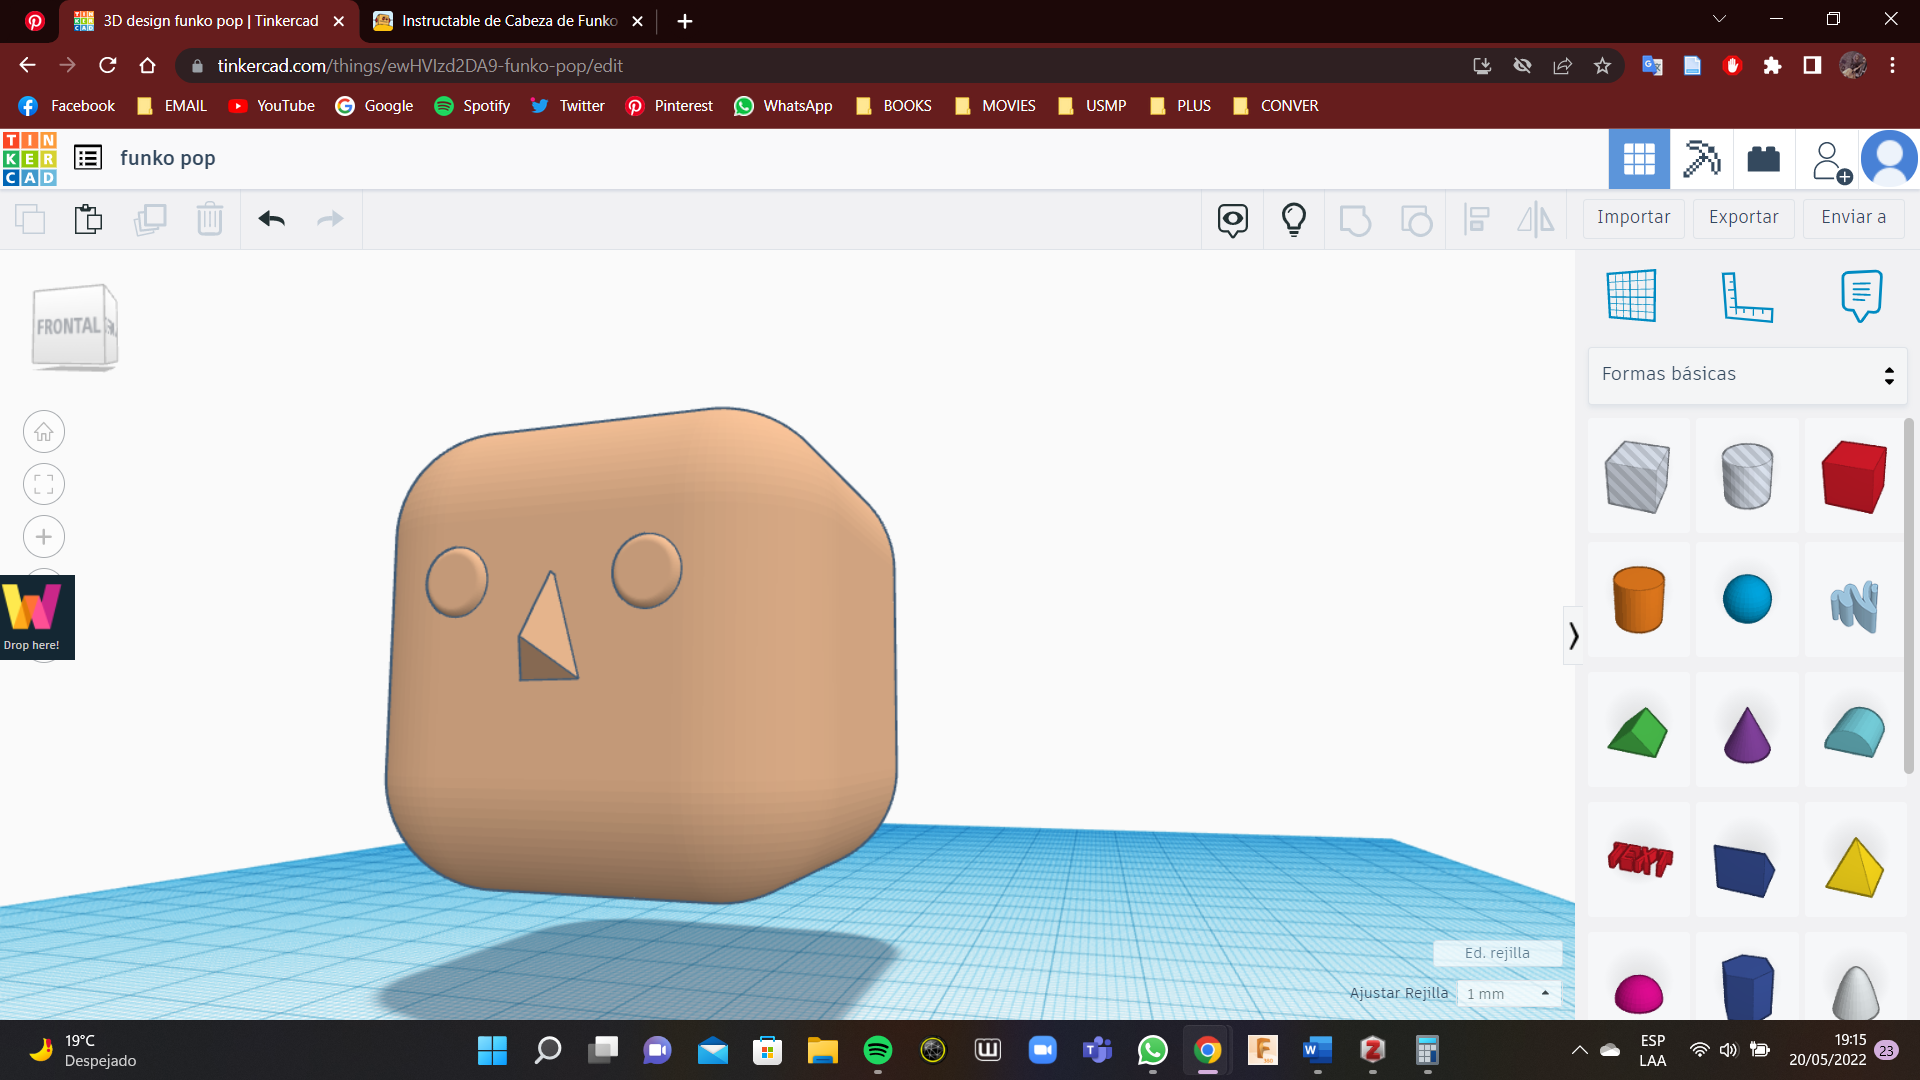1920x1080 pixels.
Task: Toggle the 3D design grid view
Action: click(x=1638, y=159)
